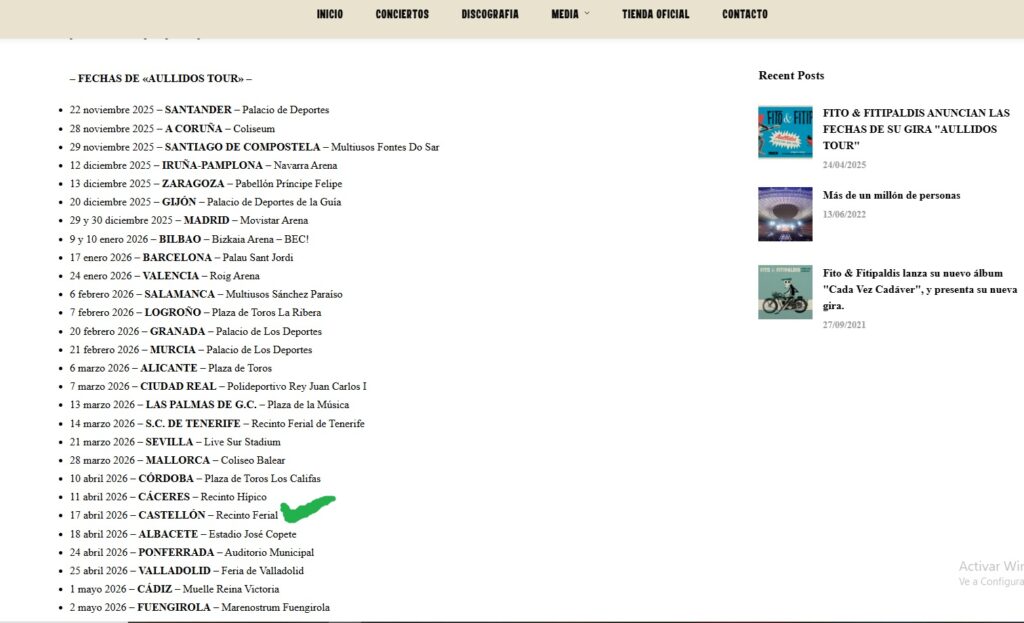
Task: Open the DISCOGRAFIA menu item
Action: (x=489, y=14)
